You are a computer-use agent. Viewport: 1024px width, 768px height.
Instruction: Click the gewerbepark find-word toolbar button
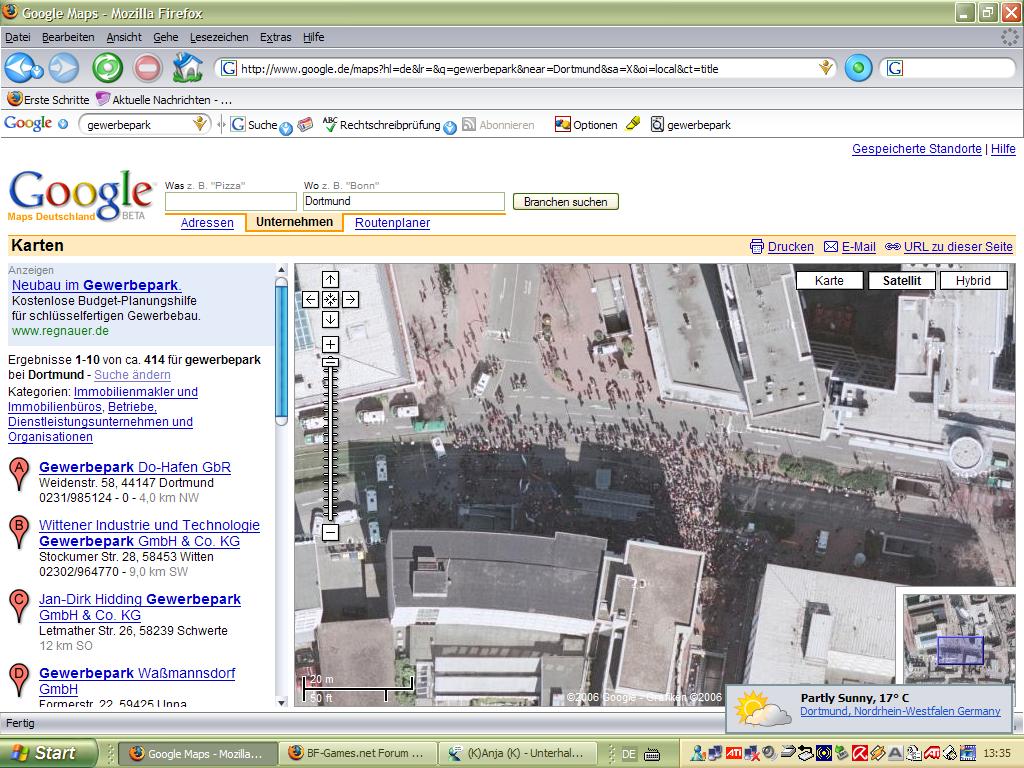tap(691, 124)
